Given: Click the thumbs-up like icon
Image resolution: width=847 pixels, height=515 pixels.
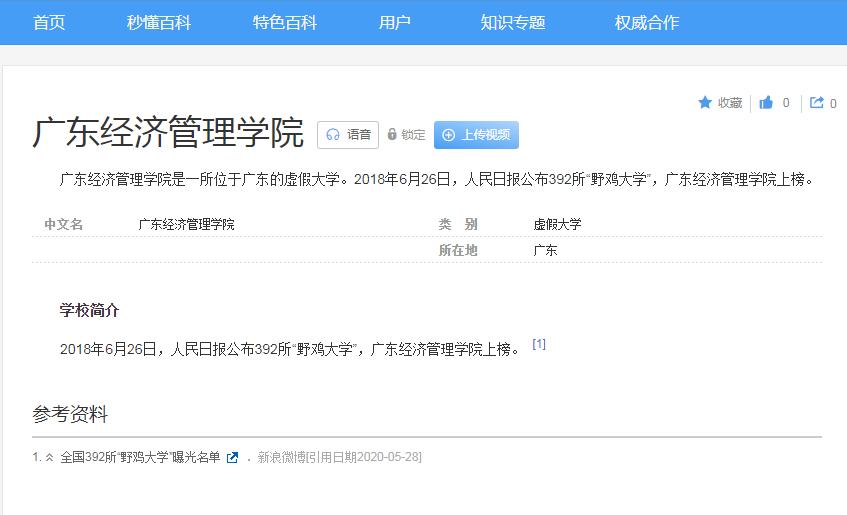Looking at the screenshot, I should 766,102.
